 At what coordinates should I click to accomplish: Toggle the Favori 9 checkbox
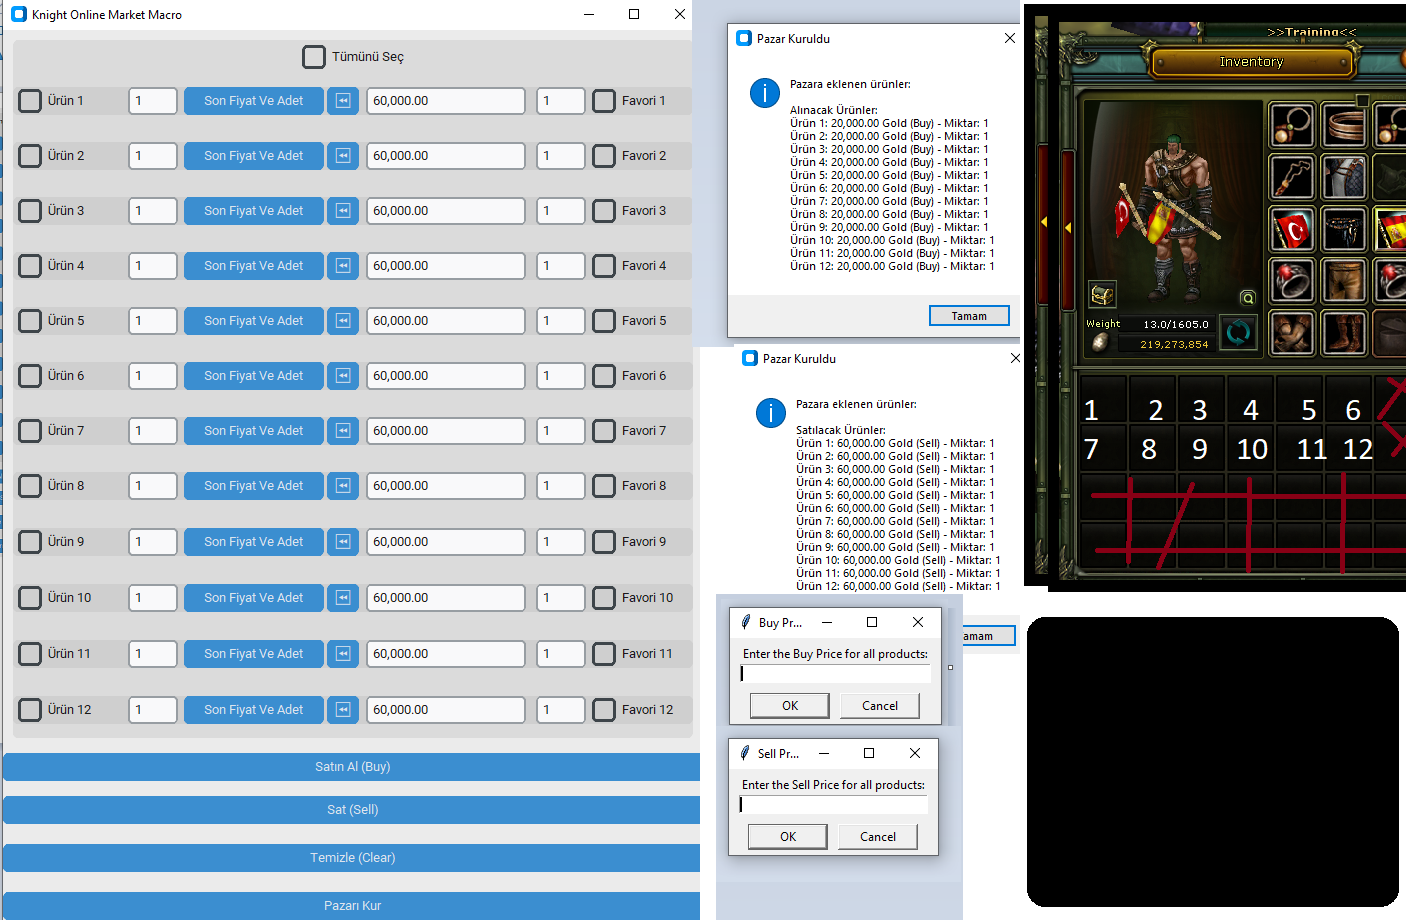coord(604,542)
